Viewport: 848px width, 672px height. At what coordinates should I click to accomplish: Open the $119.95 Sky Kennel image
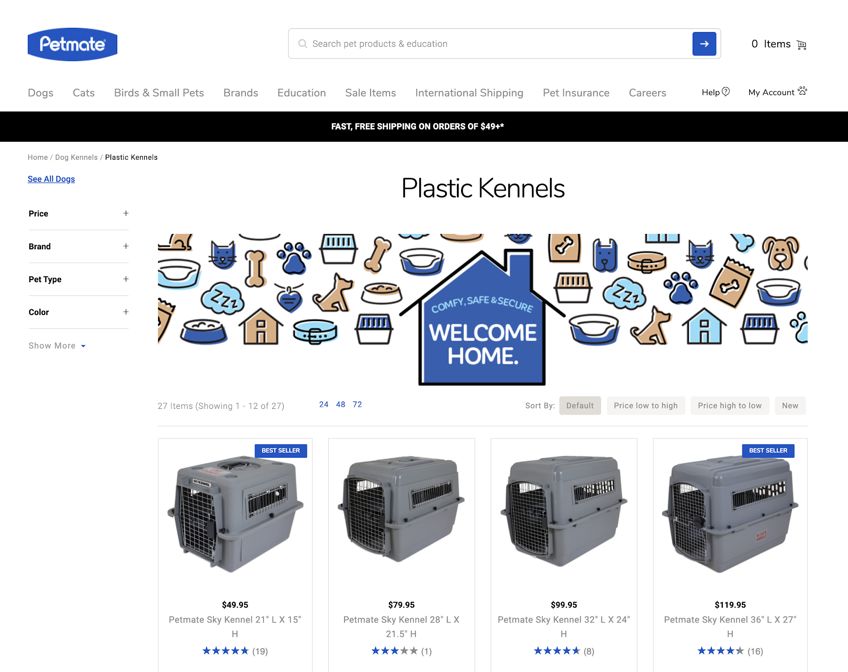point(730,514)
